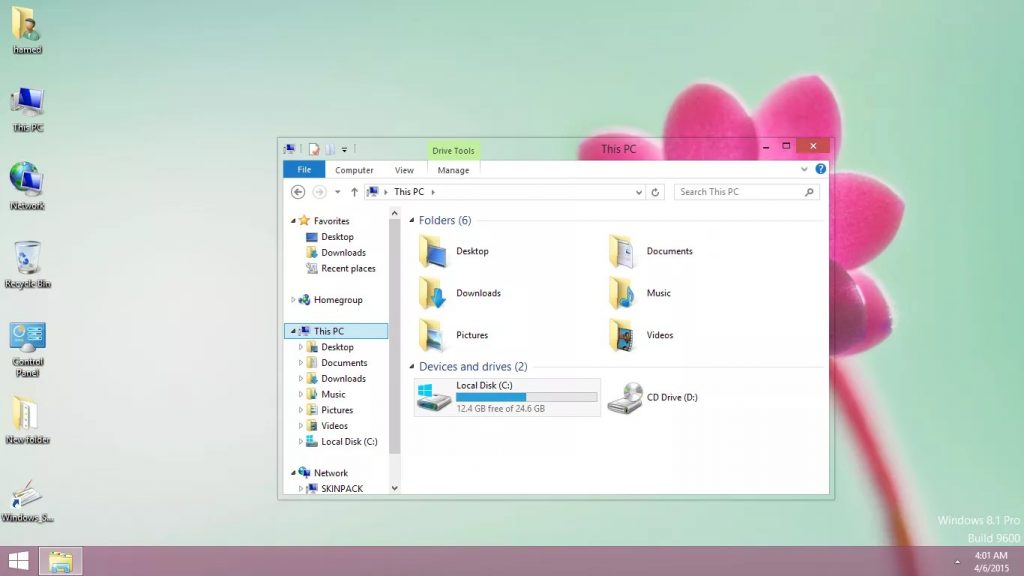Click the navigation pane scroll down arrow
Screen dimensions: 1024x576
pyautogui.click(x=394, y=488)
